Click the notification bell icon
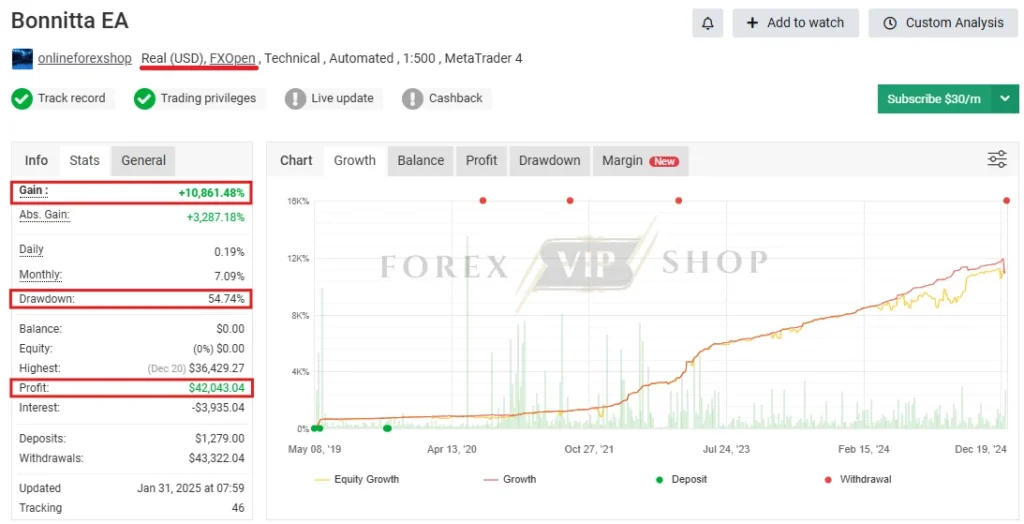Viewport: 1024px width, 524px height. (707, 23)
